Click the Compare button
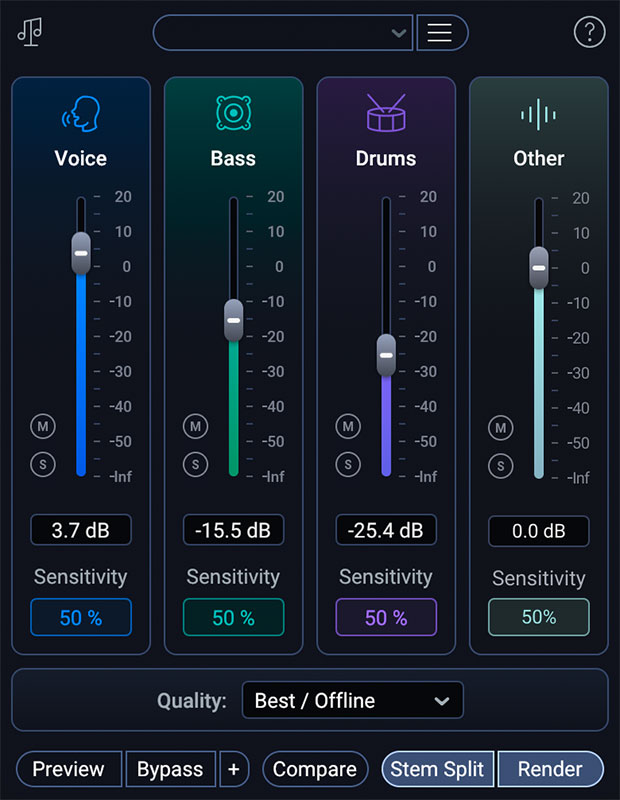 pyautogui.click(x=315, y=769)
